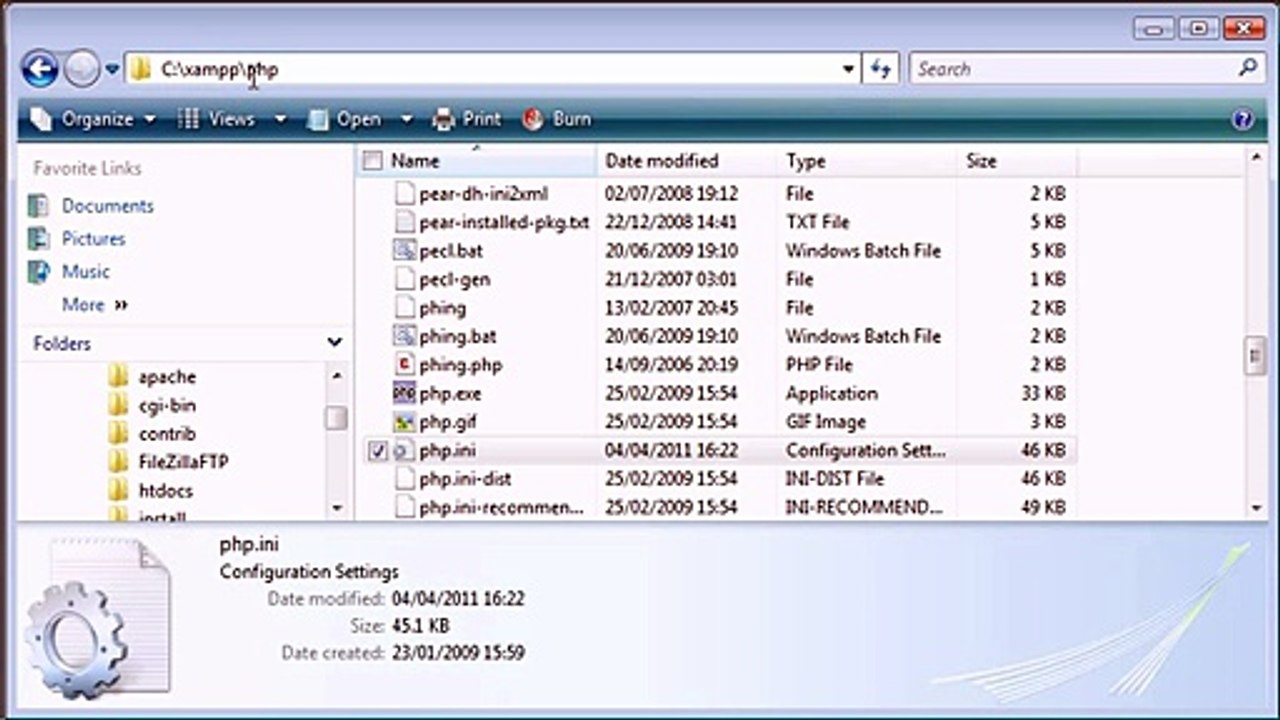This screenshot has height=720, width=1280.
Task: Click the pear-installed-pkg.txt file icon
Action: click(404, 222)
